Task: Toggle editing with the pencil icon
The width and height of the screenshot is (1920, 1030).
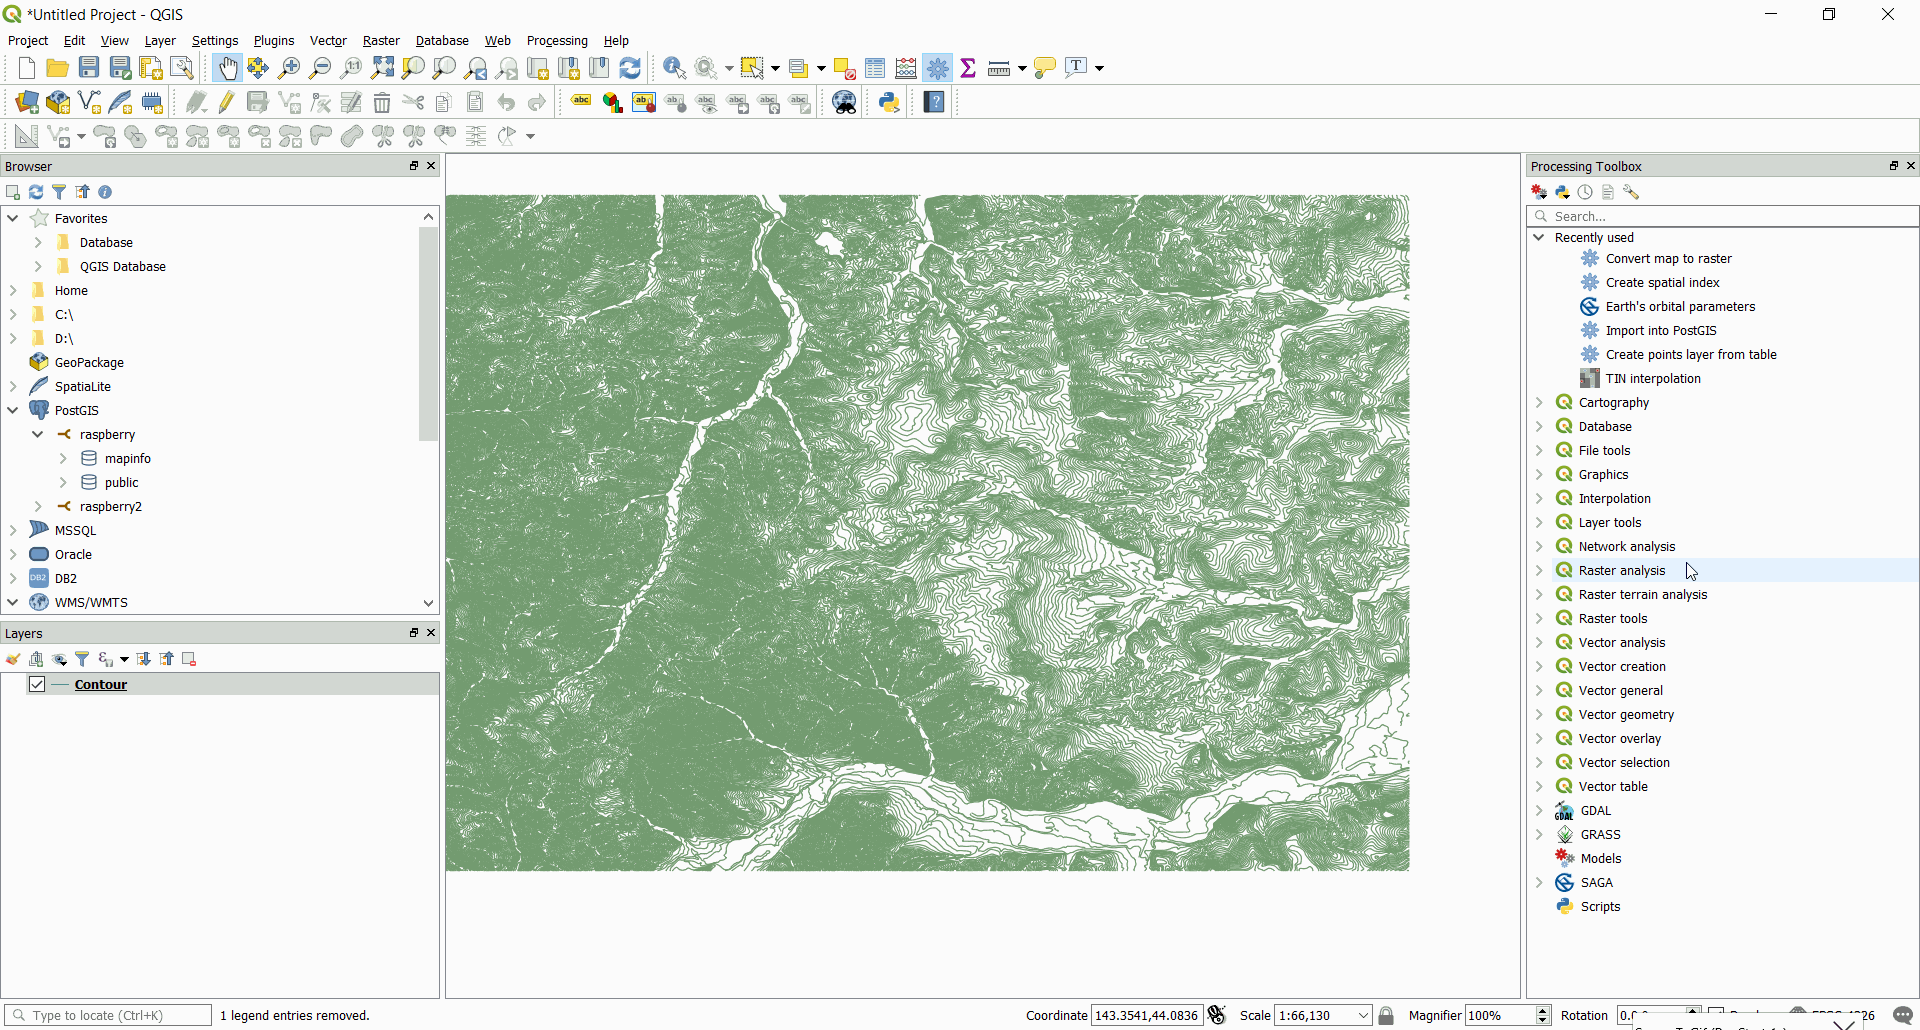Action: (x=226, y=101)
